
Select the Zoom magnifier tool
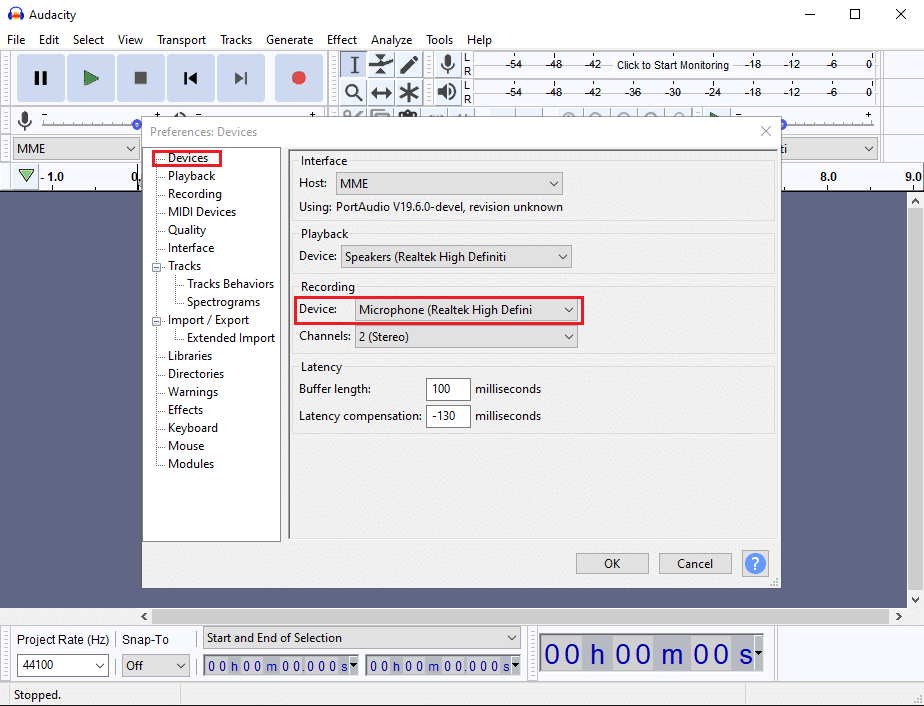point(353,92)
